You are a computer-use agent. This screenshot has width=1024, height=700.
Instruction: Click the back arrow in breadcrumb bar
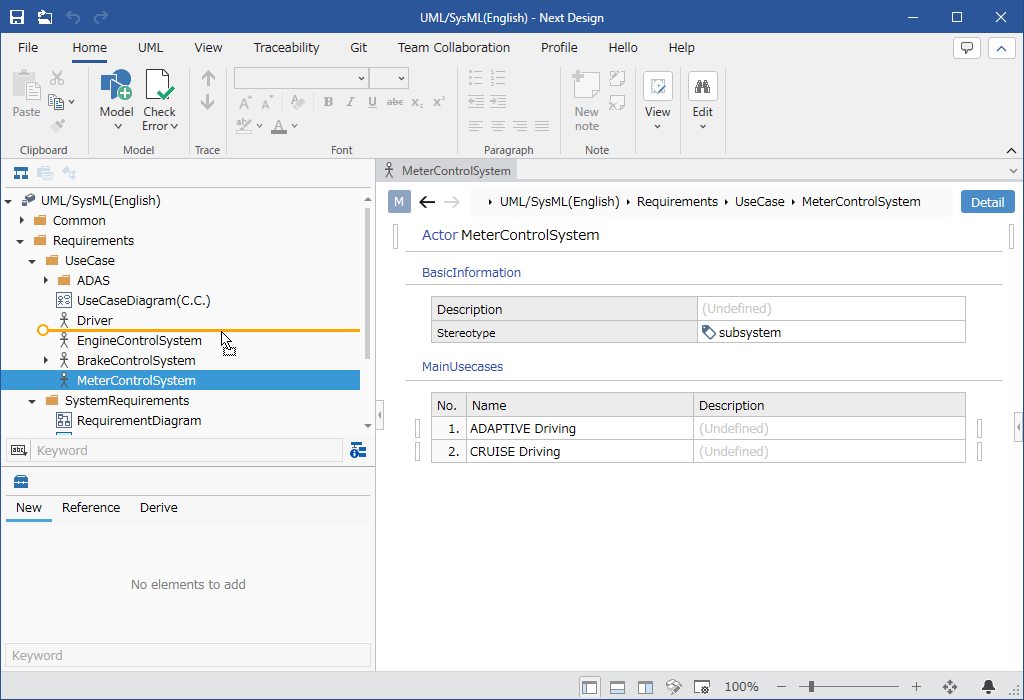click(427, 202)
